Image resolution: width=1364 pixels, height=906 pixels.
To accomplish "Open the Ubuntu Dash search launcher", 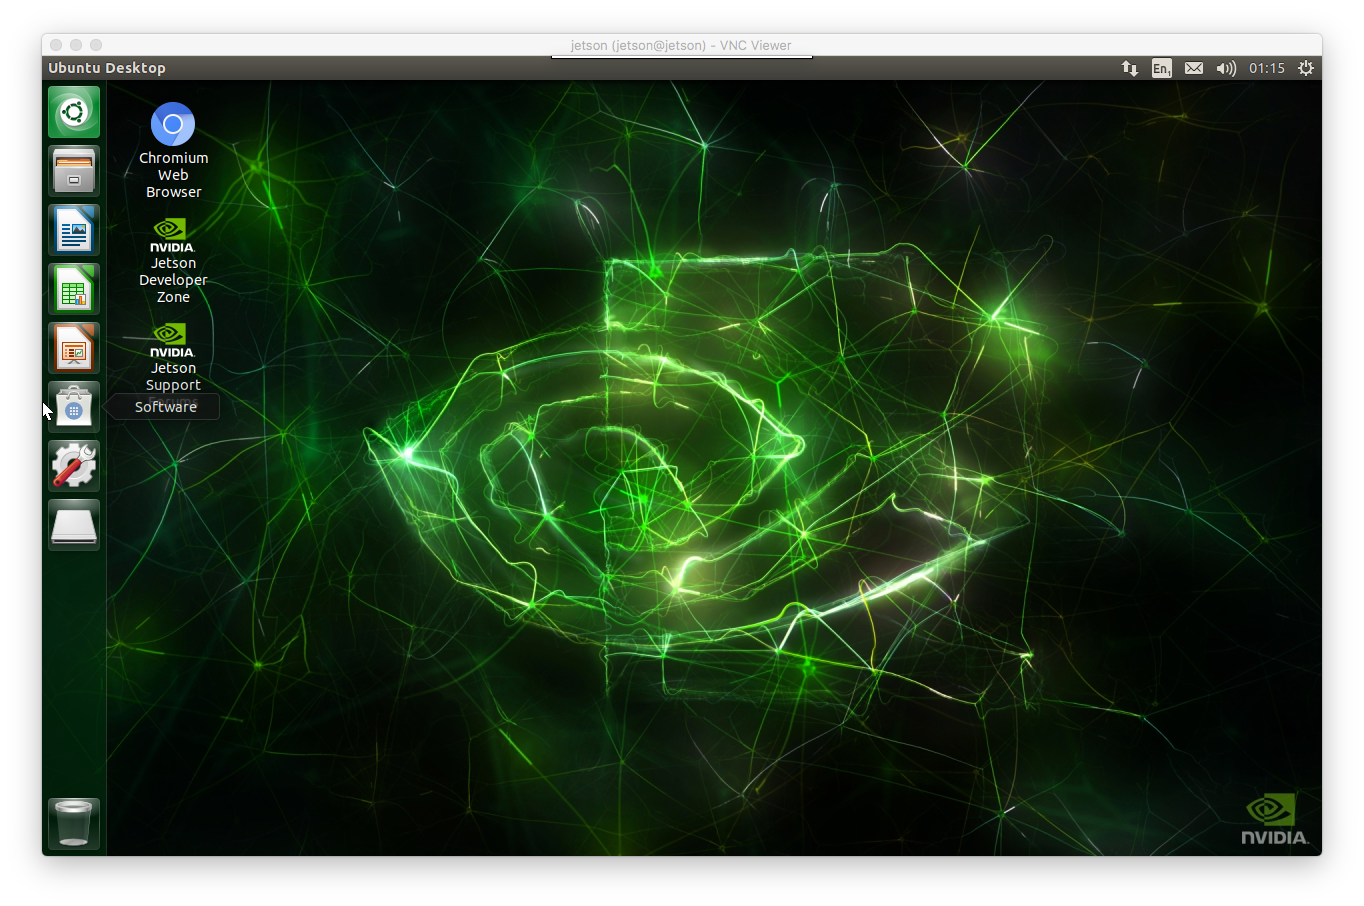I will [x=74, y=112].
